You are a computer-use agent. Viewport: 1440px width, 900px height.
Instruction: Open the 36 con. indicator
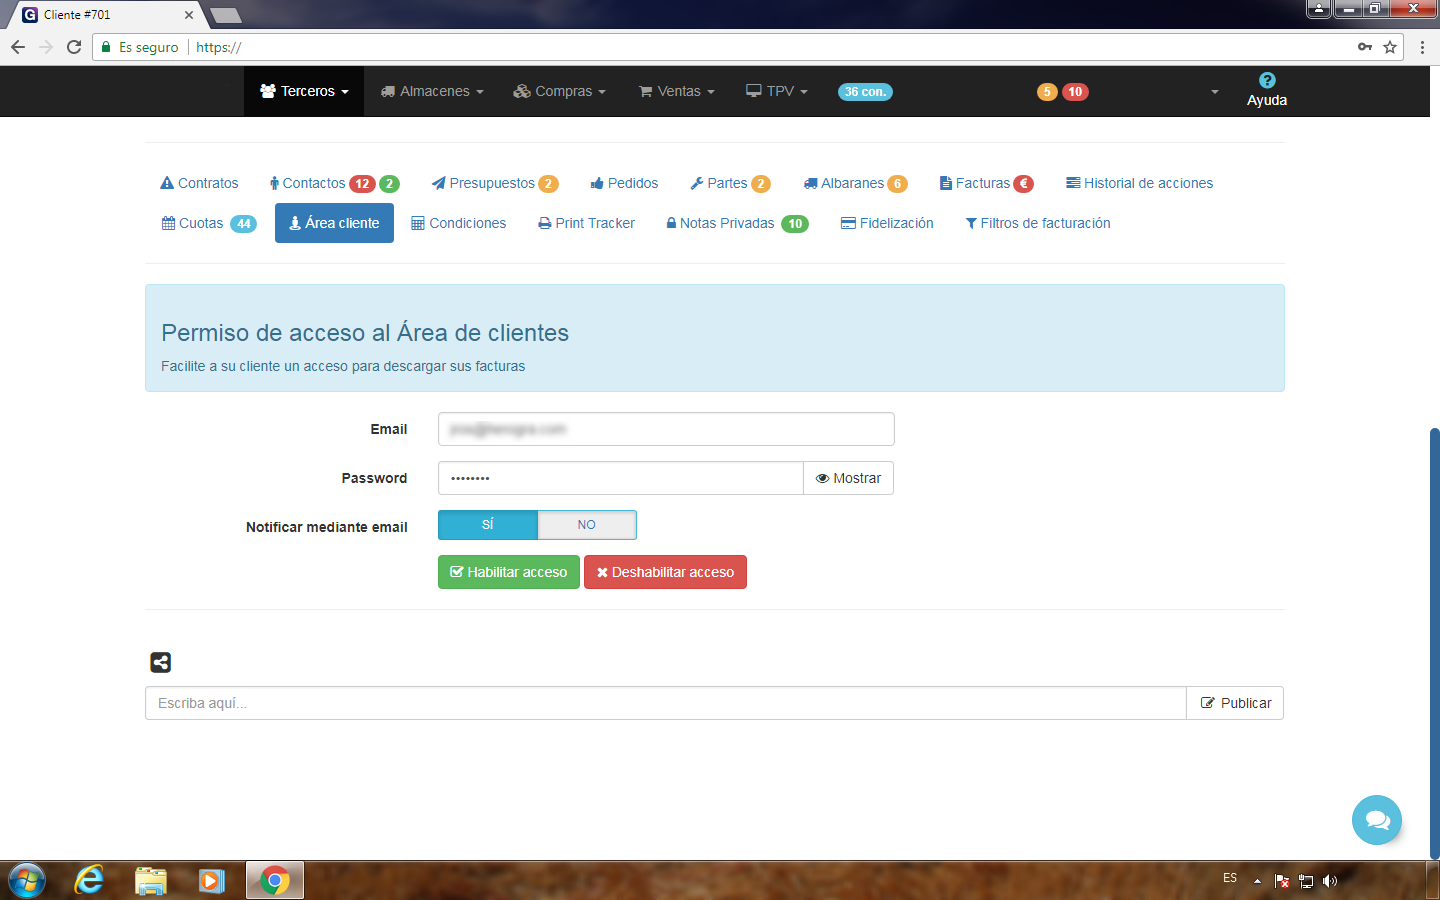864,92
